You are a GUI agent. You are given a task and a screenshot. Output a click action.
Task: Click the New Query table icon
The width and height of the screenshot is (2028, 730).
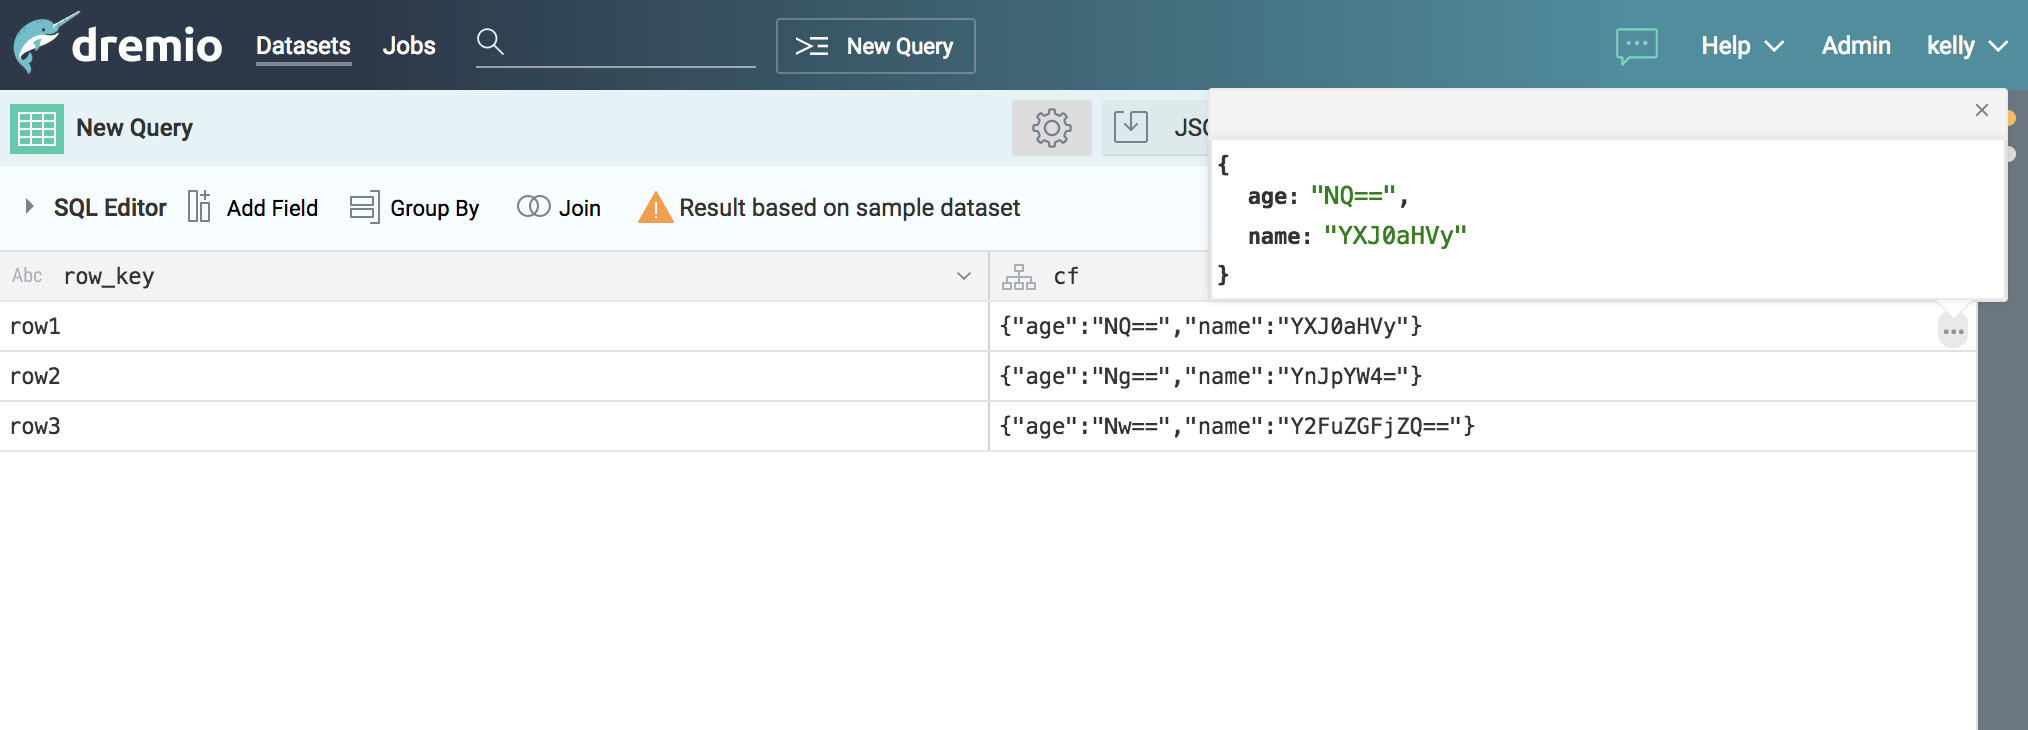coord(37,128)
